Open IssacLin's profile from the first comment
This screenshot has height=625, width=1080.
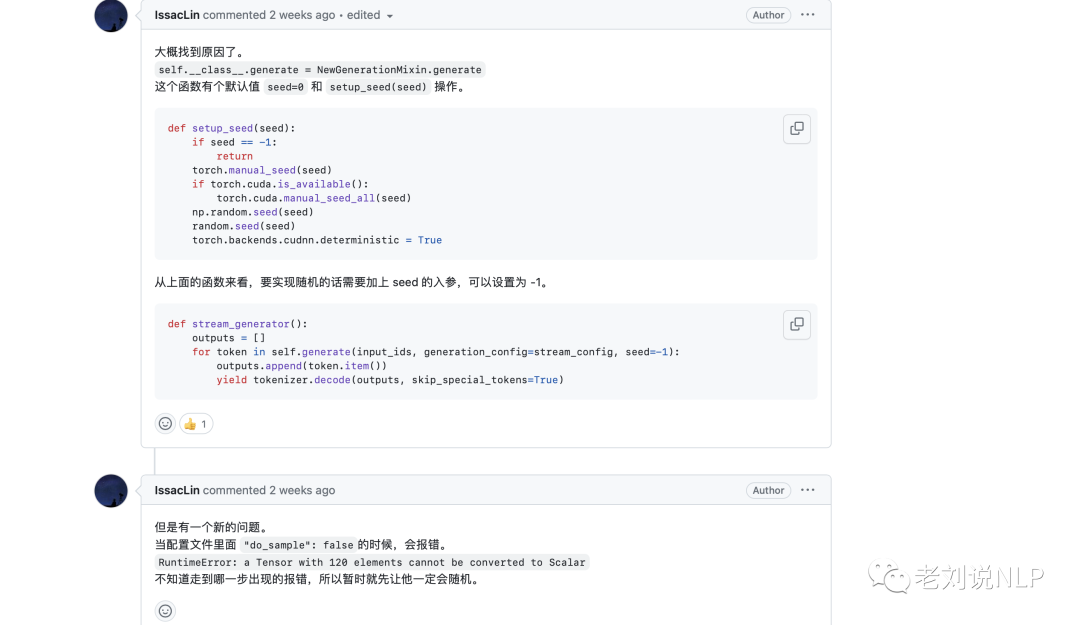coord(177,15)
